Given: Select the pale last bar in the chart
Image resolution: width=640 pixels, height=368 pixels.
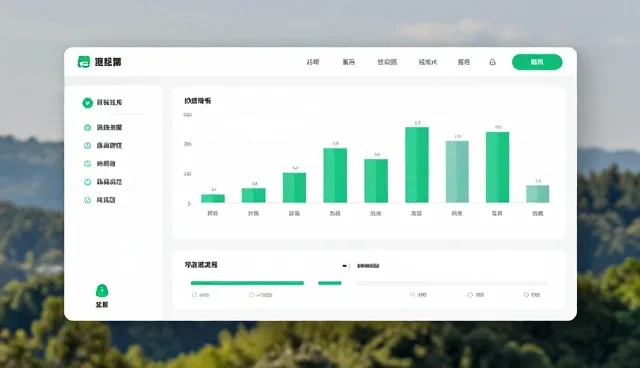Looking at the screenshot, I should pyautogui.click(x=538, y=194).
